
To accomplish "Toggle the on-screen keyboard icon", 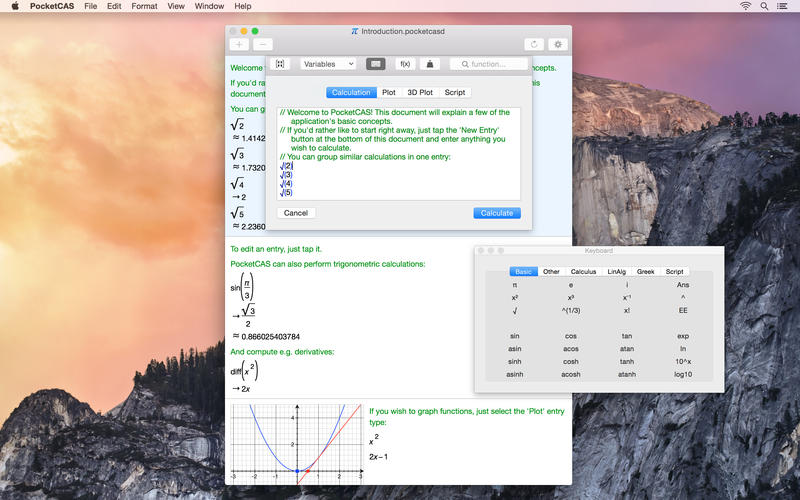I will tap(375, 64).
